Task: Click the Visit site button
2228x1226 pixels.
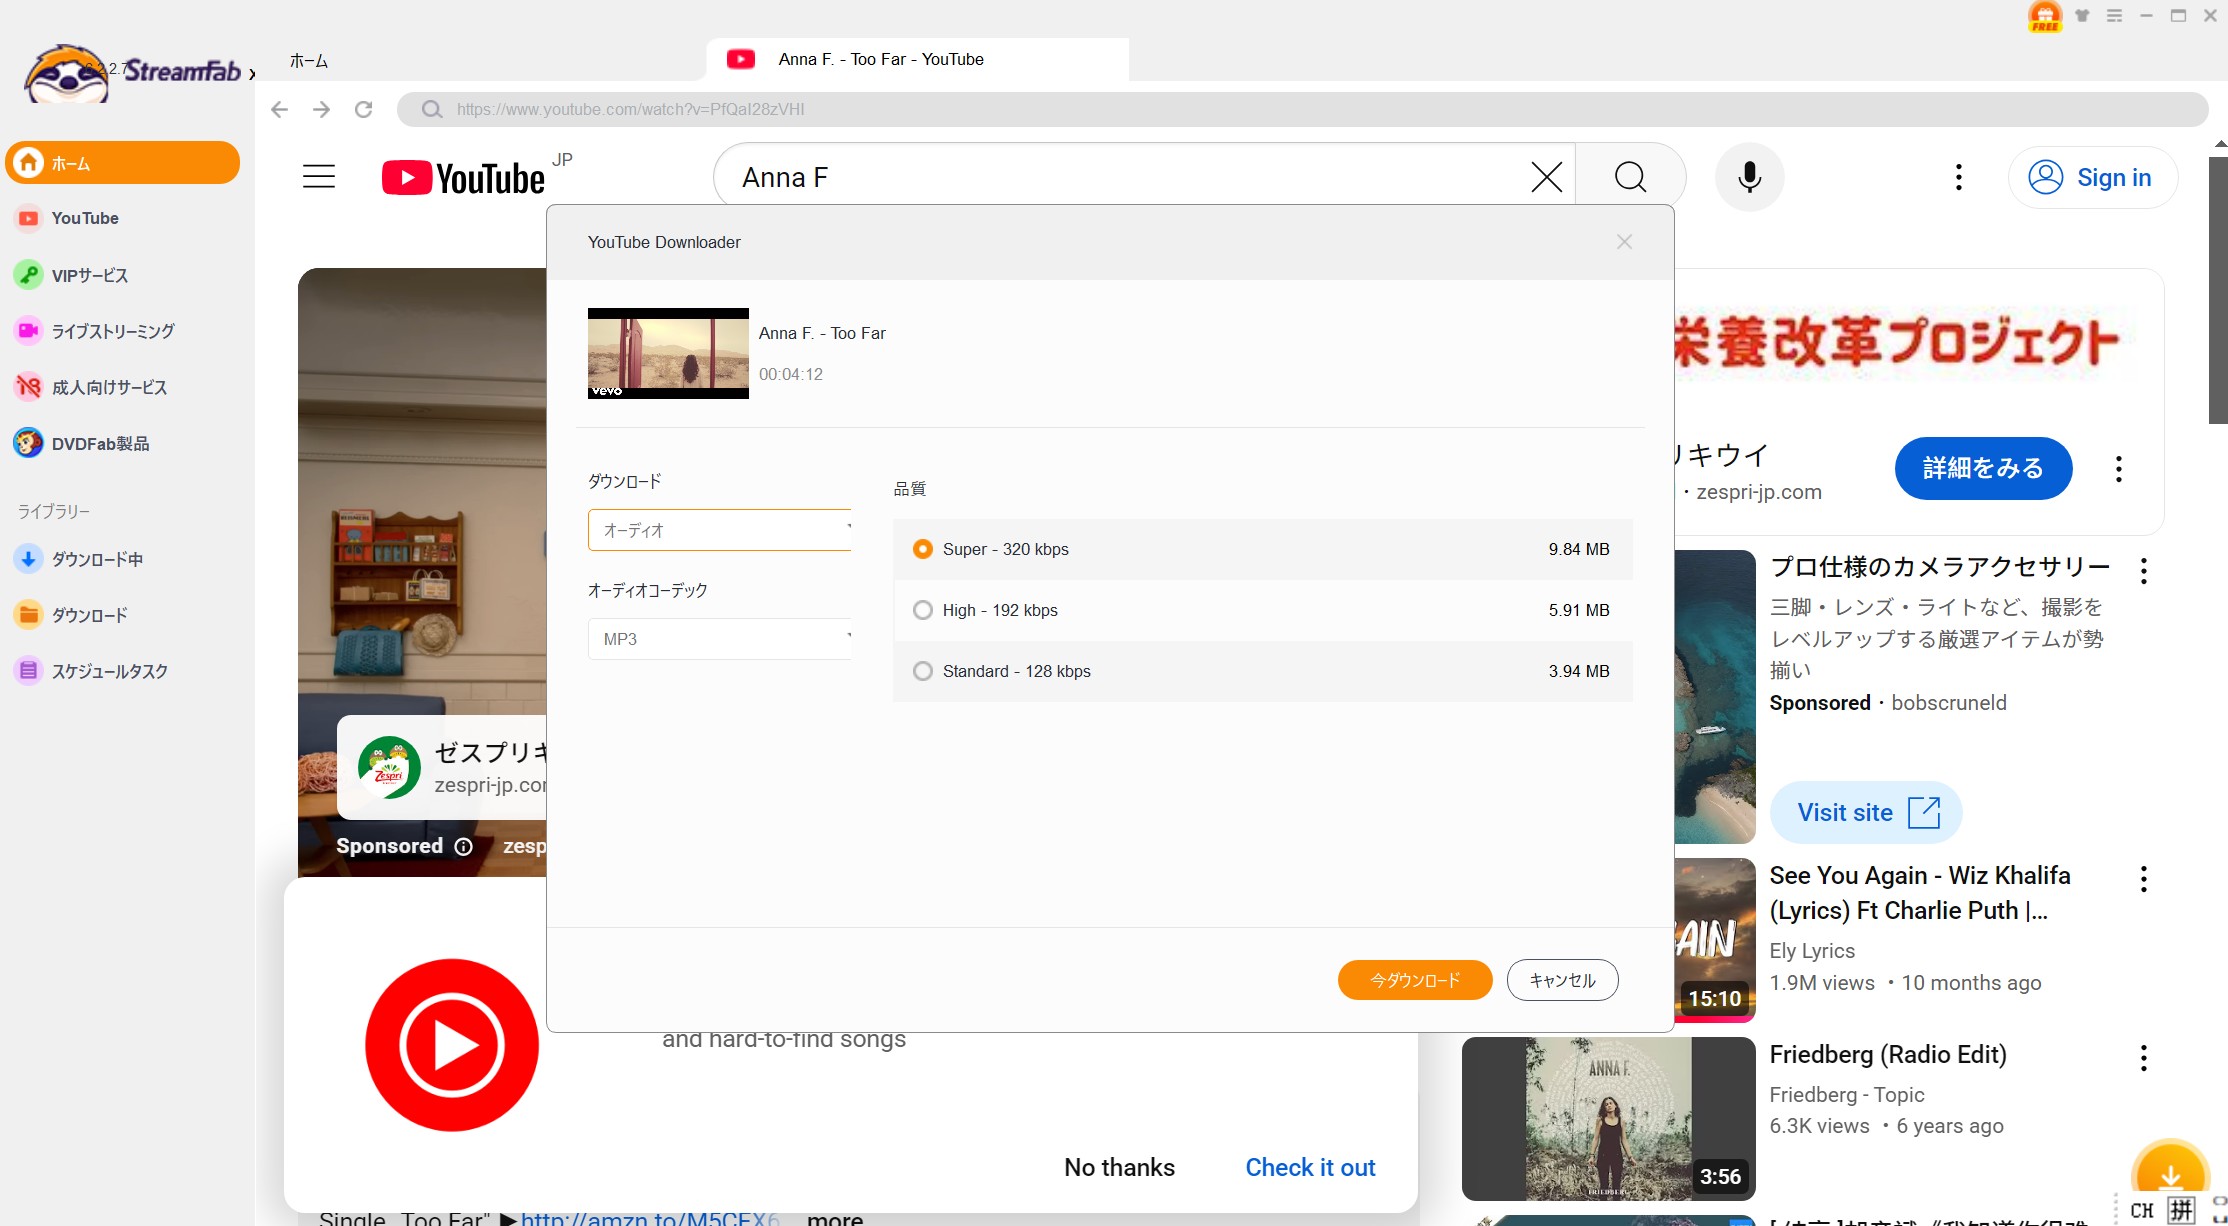Action: click(1866, 812)
